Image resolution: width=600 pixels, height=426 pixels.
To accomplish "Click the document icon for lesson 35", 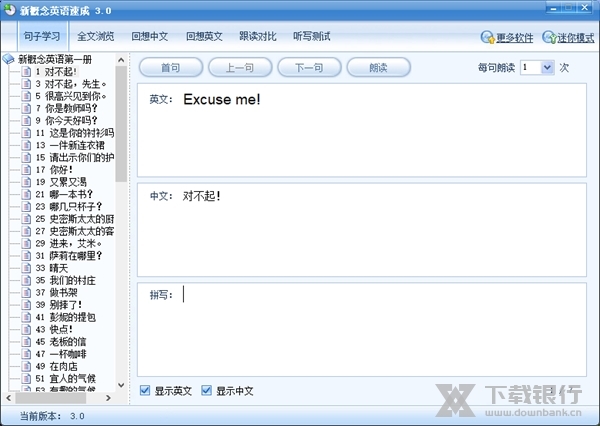I will click(26, 280).
